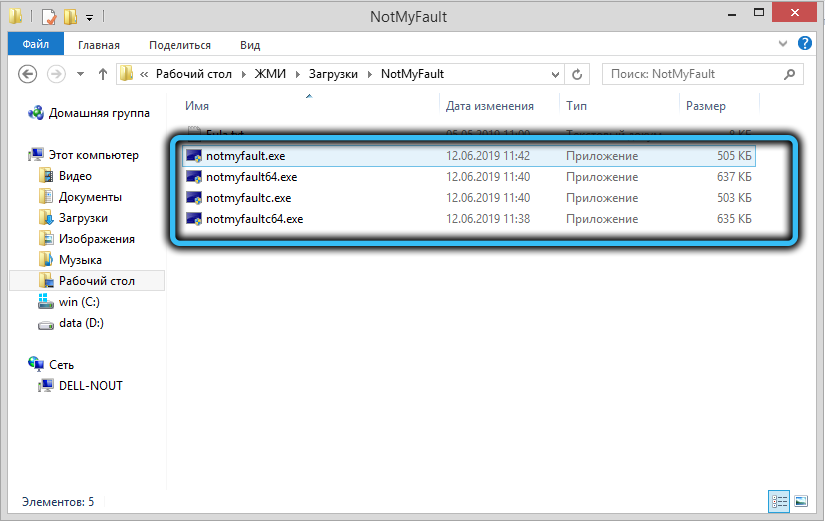Open the notmyfault.exe file
Screen dimensions: 825x522
[x=245, y=156]
